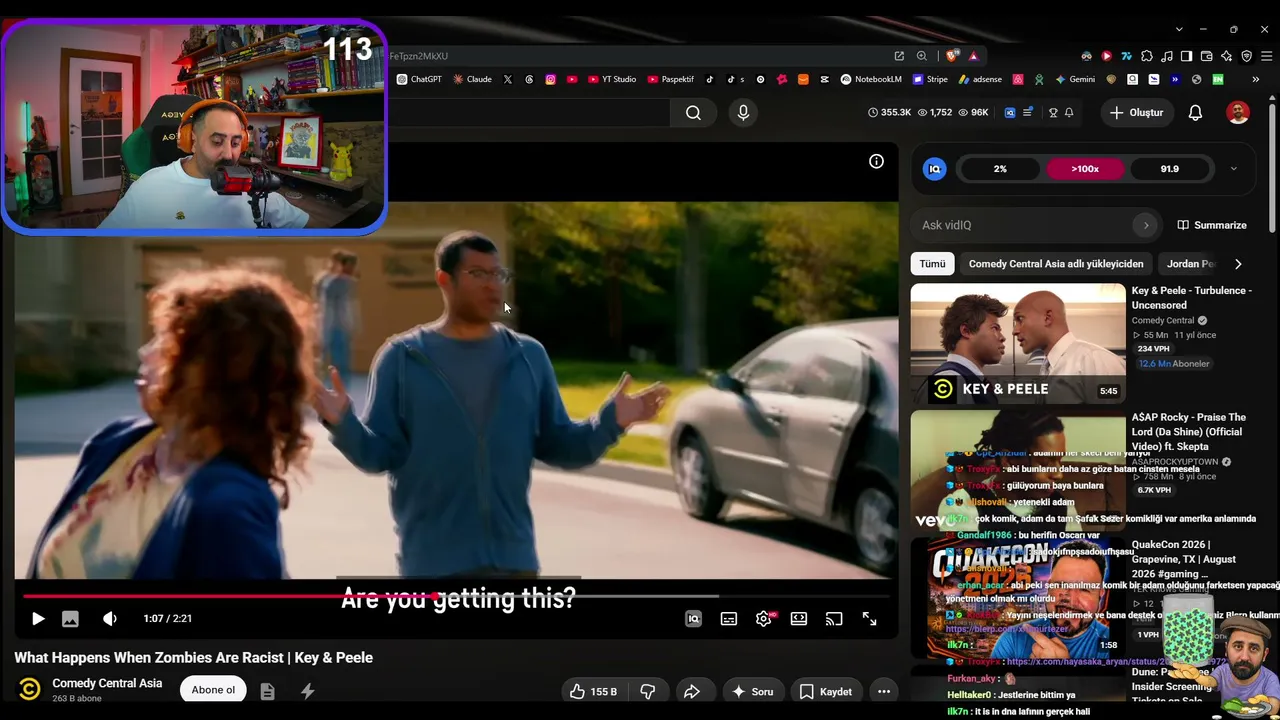This screenshot has height=720, width=1280.
Task: Open the Paspektif bookmark
Action: point(671,79)
